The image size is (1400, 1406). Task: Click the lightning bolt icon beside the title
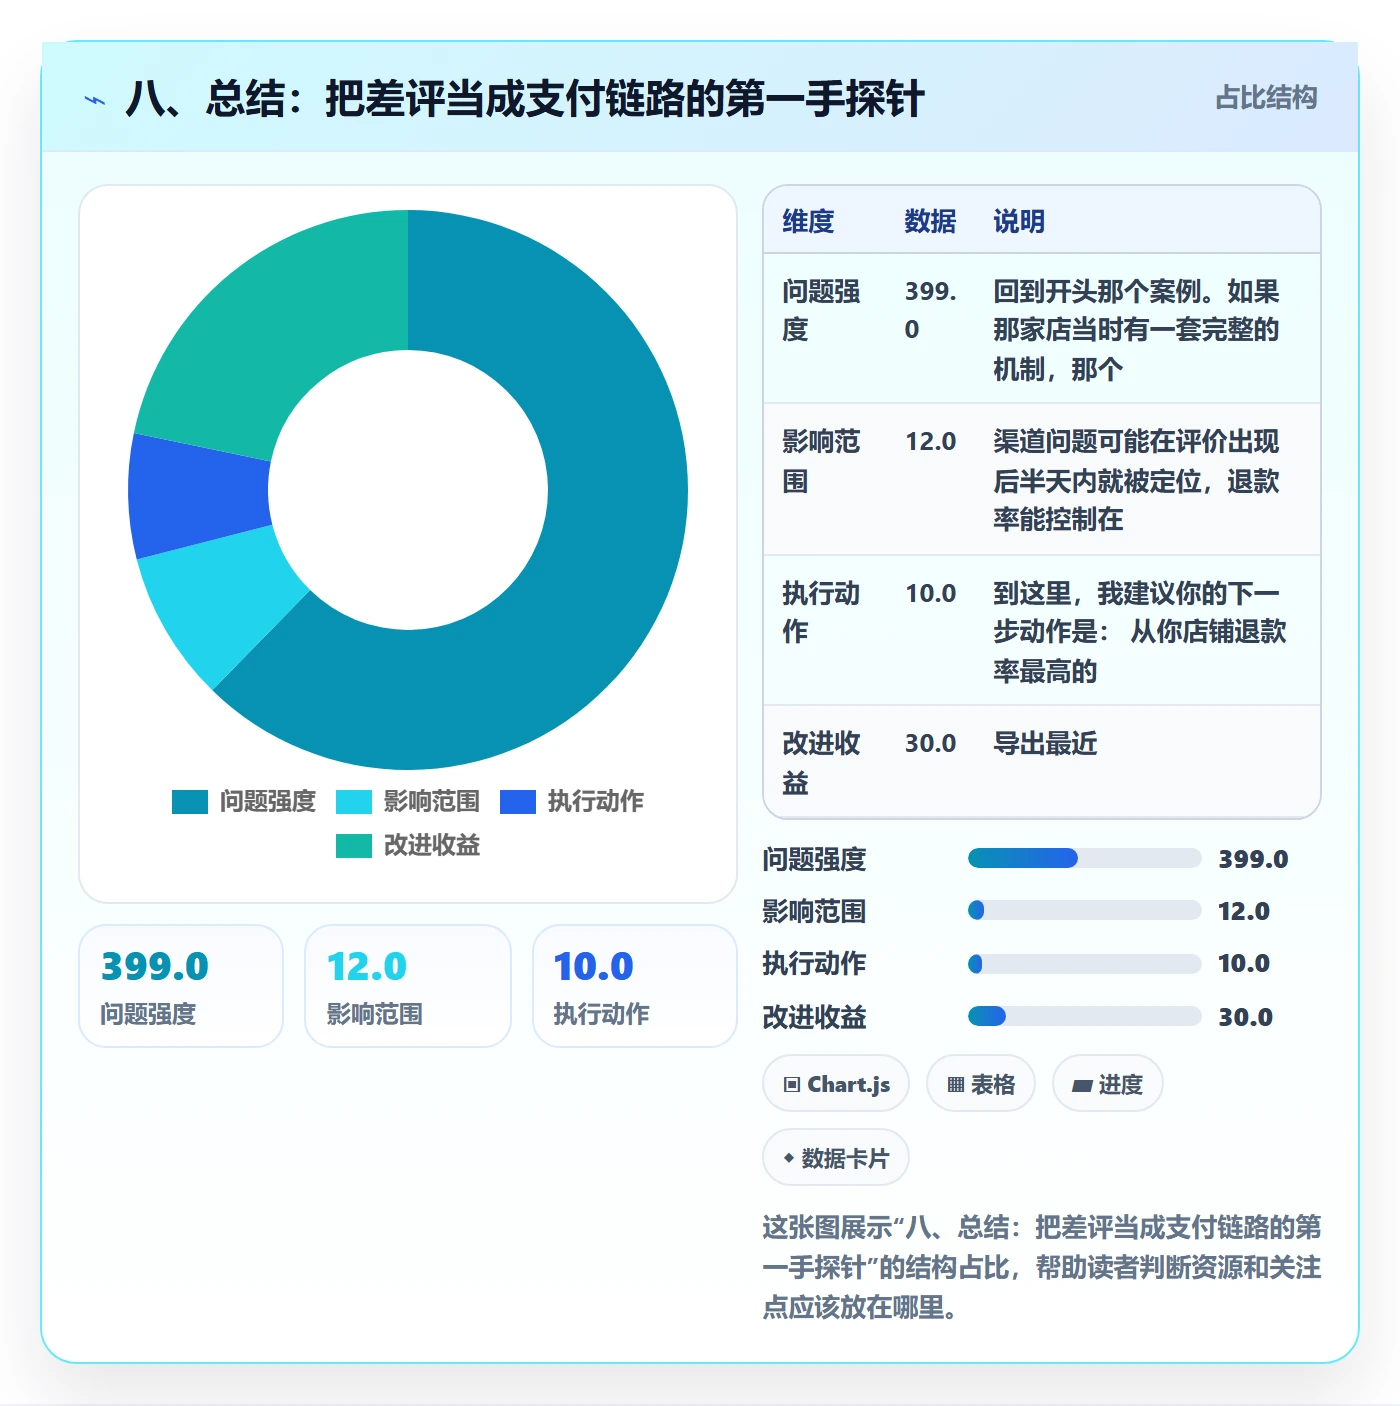[95, 100]
